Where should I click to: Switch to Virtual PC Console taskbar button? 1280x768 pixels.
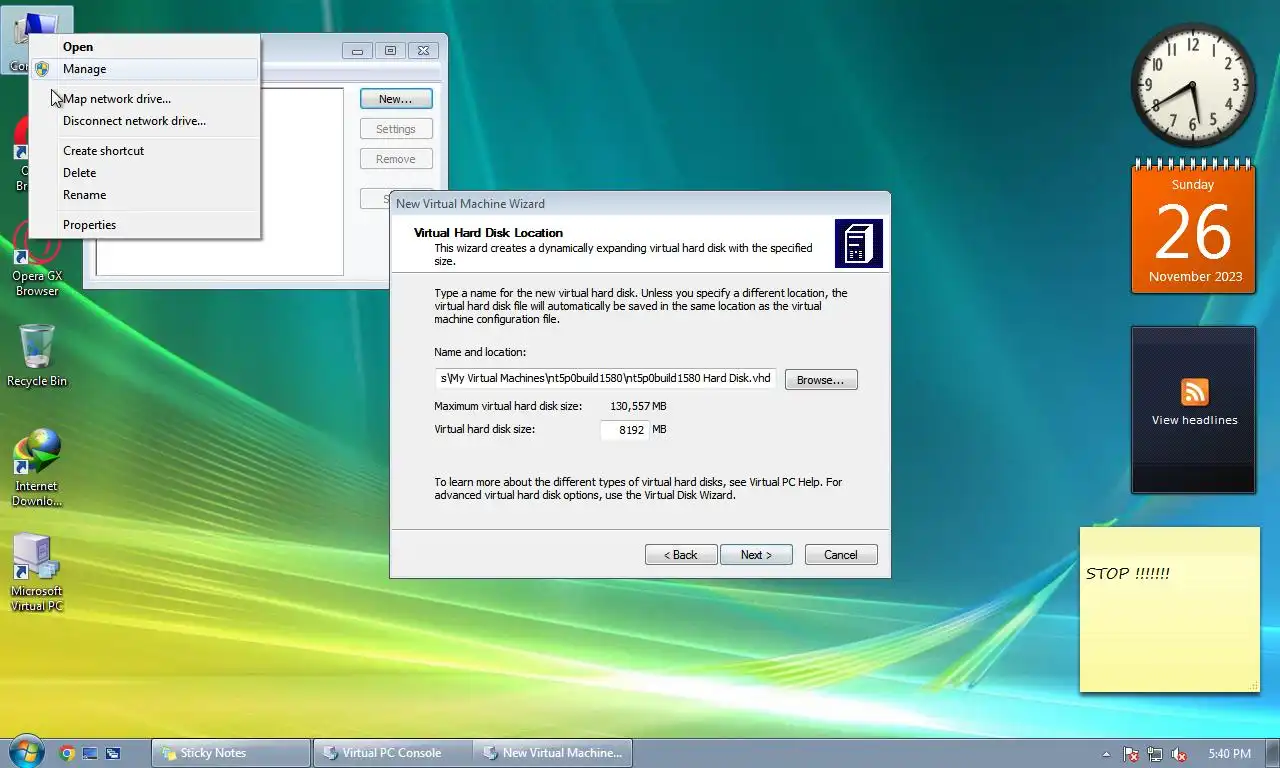point(391,753)
